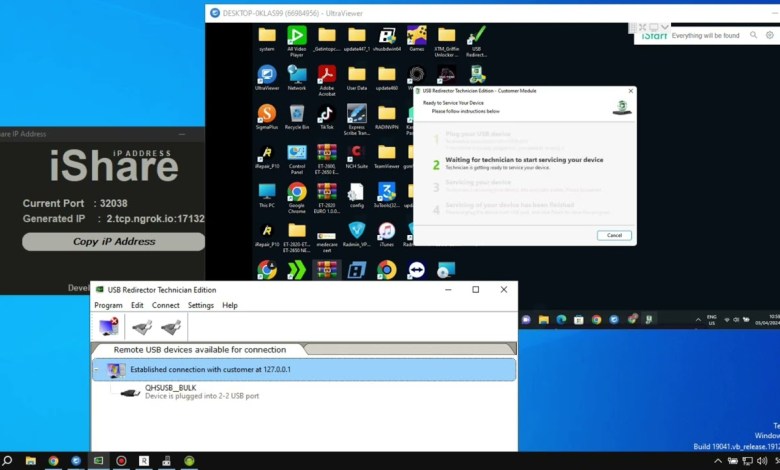Select the Established connection with customer at 127.0.0.1 row

point(304,370)
